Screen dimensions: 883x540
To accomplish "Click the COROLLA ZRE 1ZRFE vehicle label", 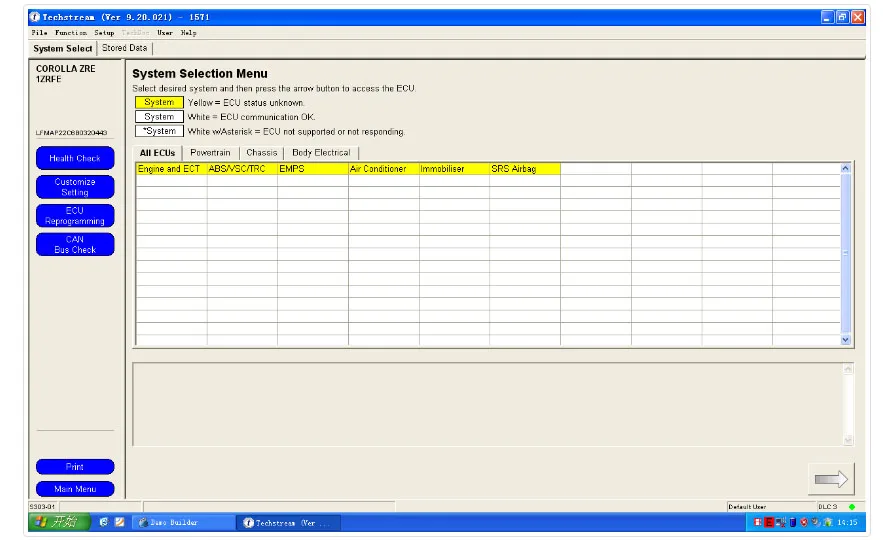I will pos(65,74).
